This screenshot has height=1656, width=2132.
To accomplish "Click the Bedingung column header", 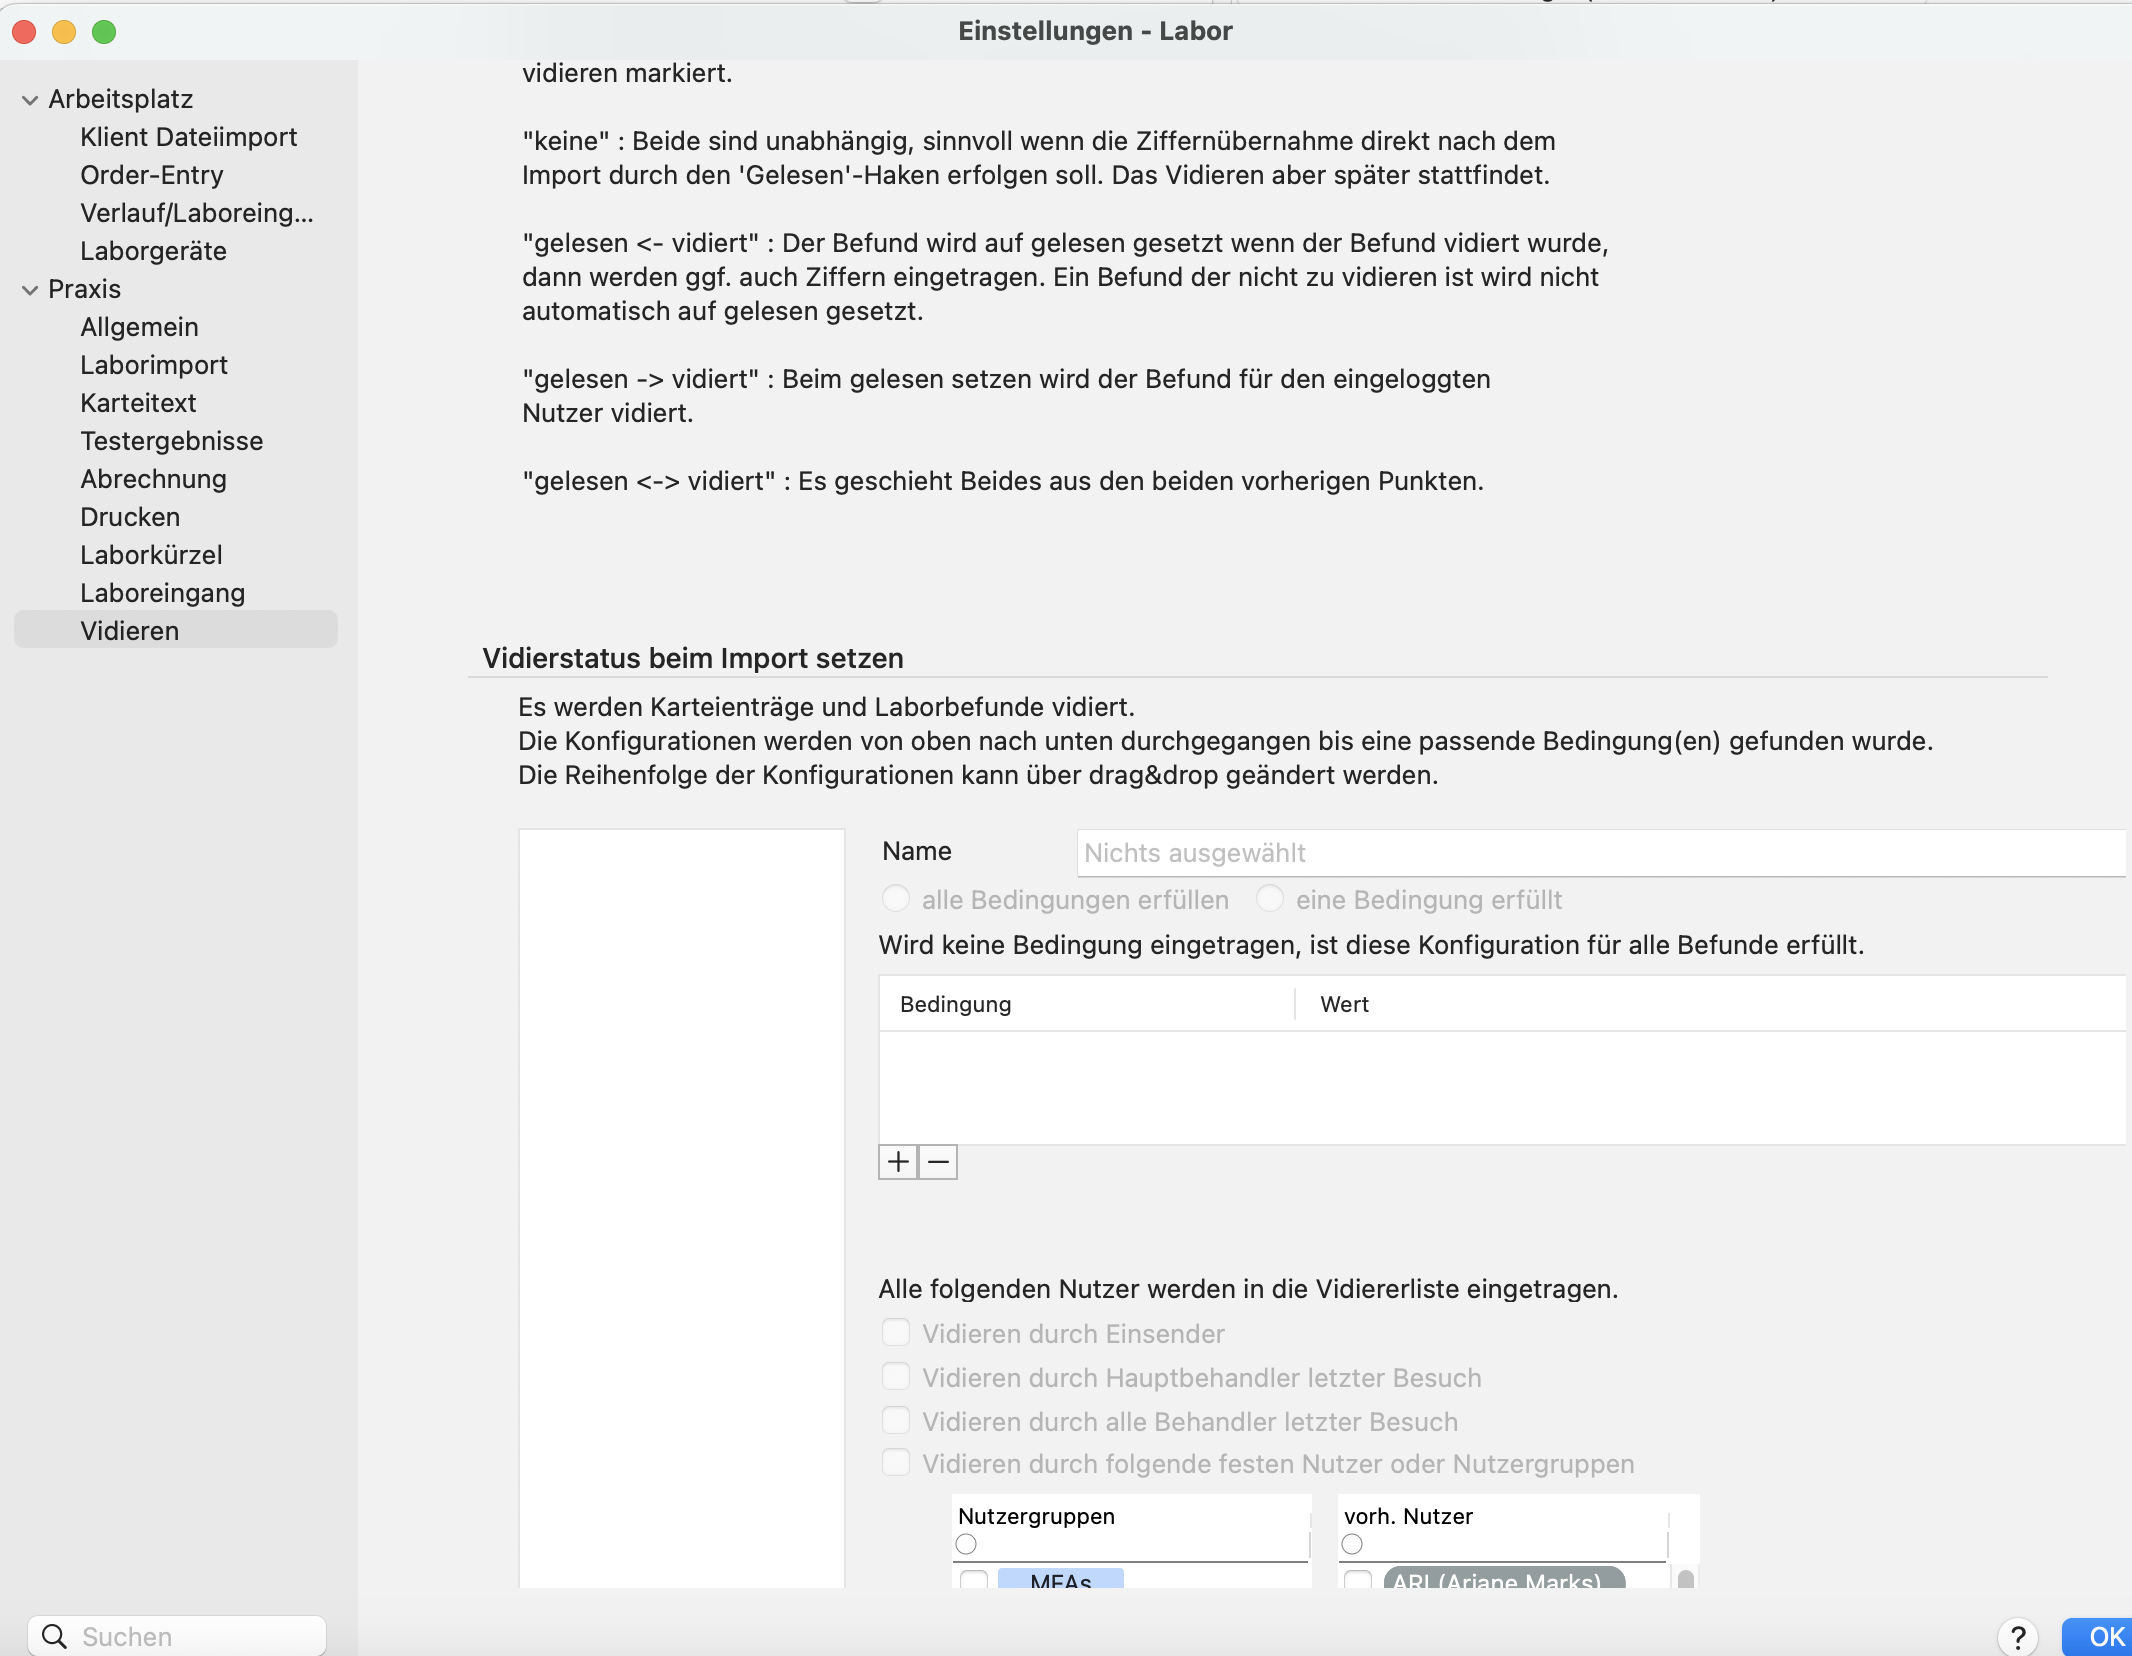I will tap(1086, 1004).
